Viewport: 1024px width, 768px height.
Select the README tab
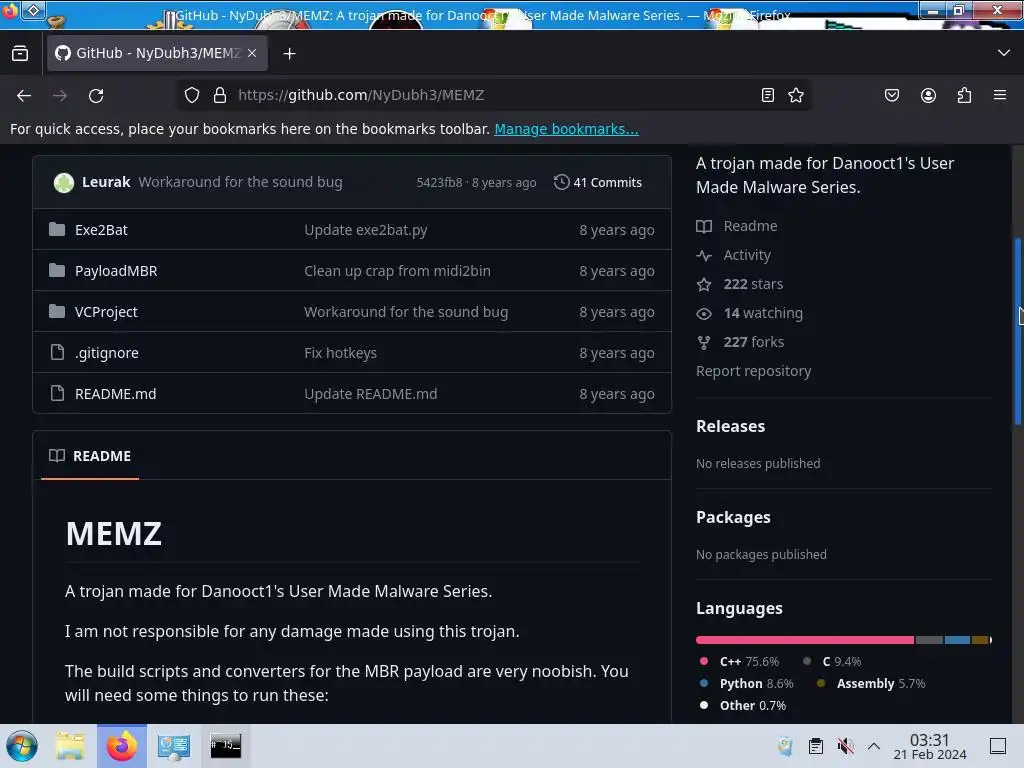tap(90, 456)
